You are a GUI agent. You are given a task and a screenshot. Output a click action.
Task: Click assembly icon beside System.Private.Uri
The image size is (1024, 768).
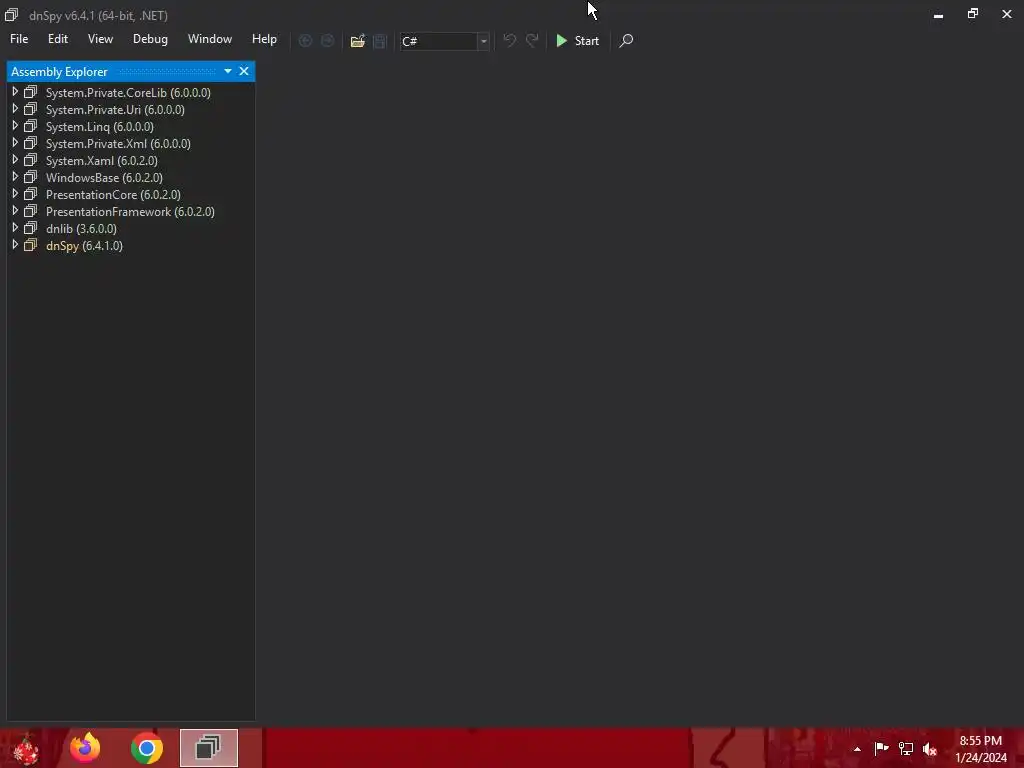pyautogui.click(x=31, y=109)
